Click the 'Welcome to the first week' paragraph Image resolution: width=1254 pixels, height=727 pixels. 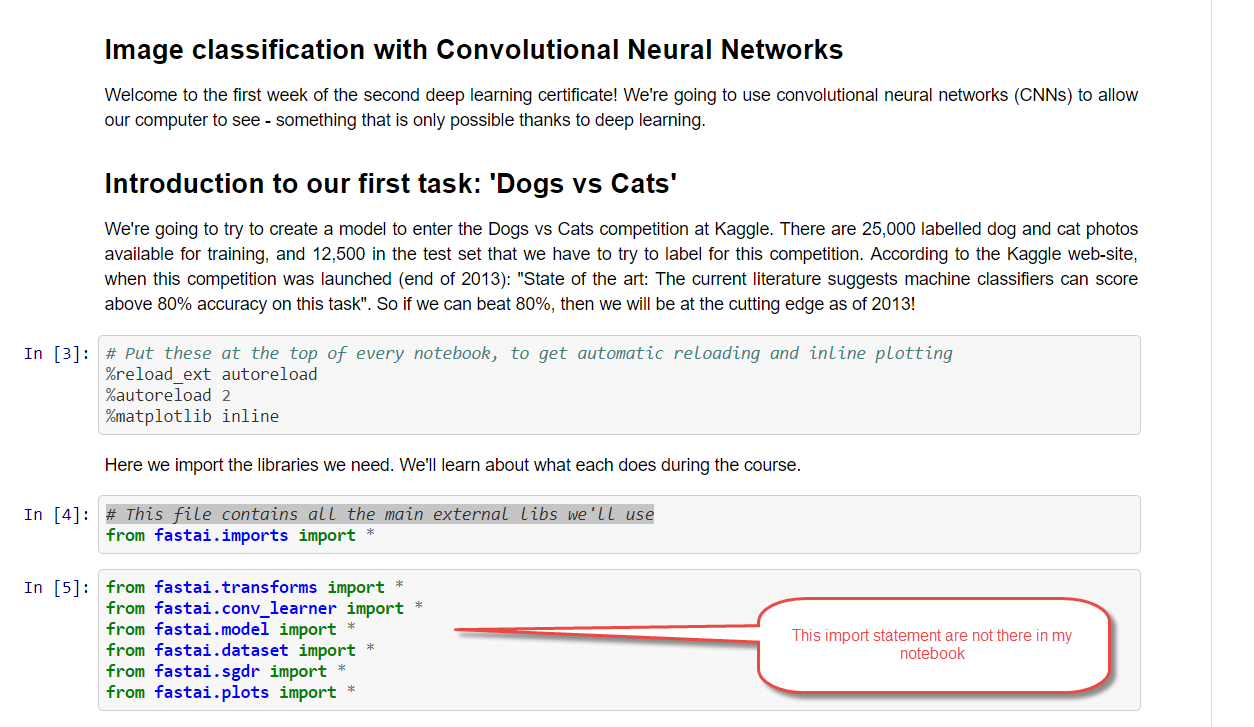coord(620,108)
